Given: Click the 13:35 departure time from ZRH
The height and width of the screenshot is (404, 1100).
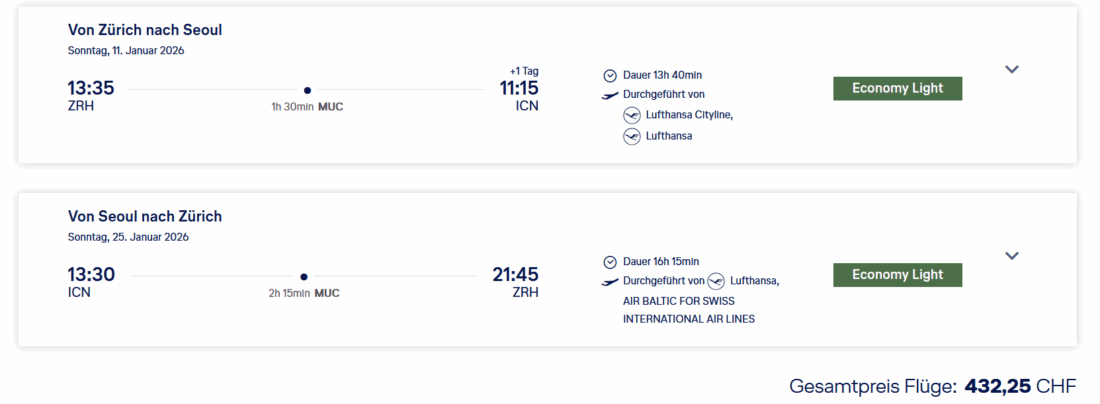Looking at the screenshot, I should pos(91,88).
